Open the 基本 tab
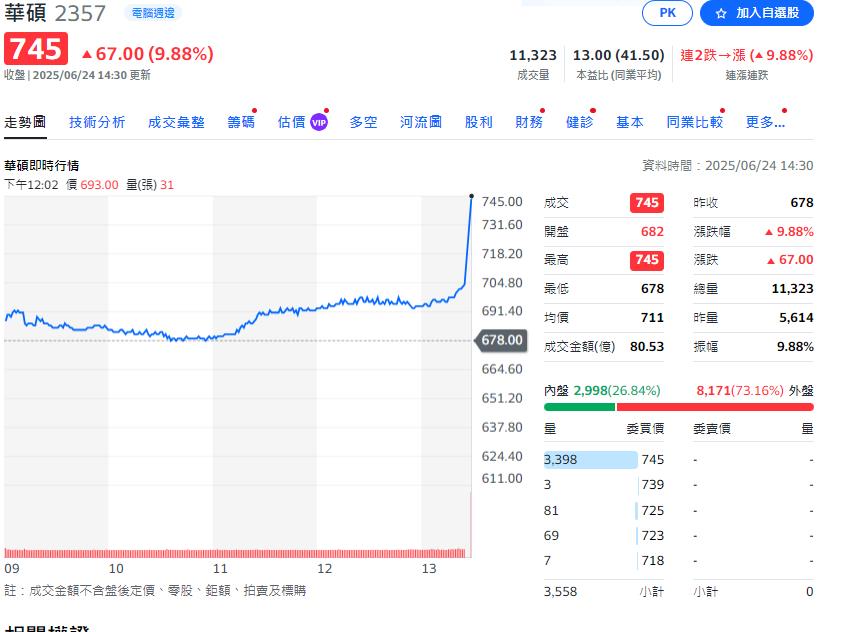 630,122
